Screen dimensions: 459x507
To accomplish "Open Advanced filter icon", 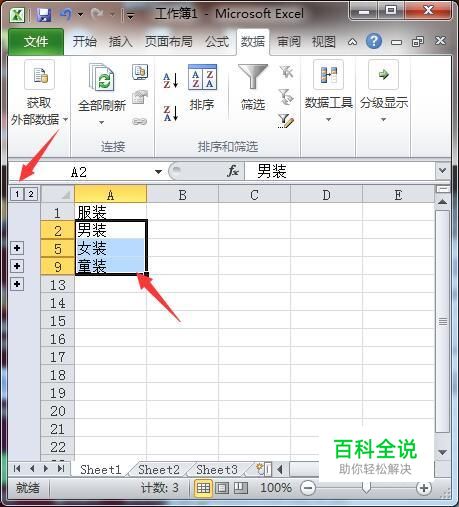I will 286,121.
